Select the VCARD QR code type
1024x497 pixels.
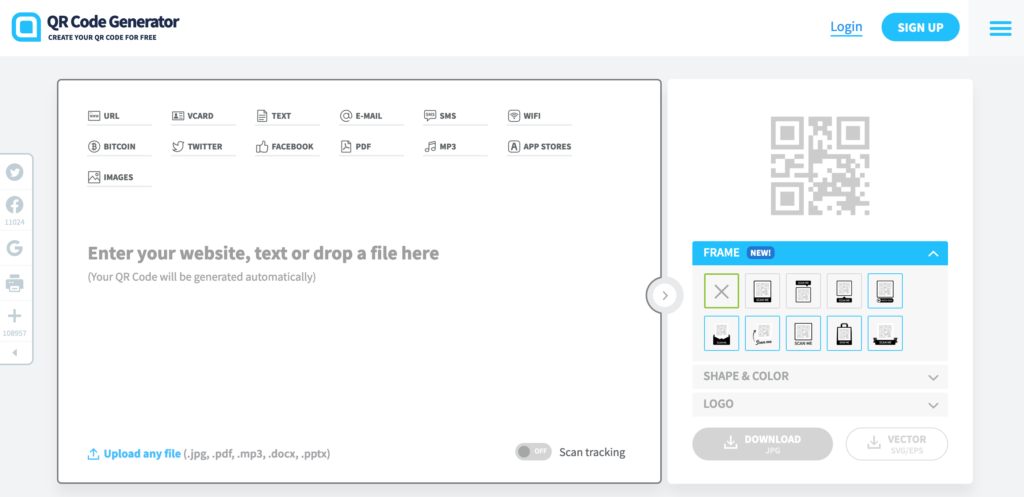pos(203,116)
